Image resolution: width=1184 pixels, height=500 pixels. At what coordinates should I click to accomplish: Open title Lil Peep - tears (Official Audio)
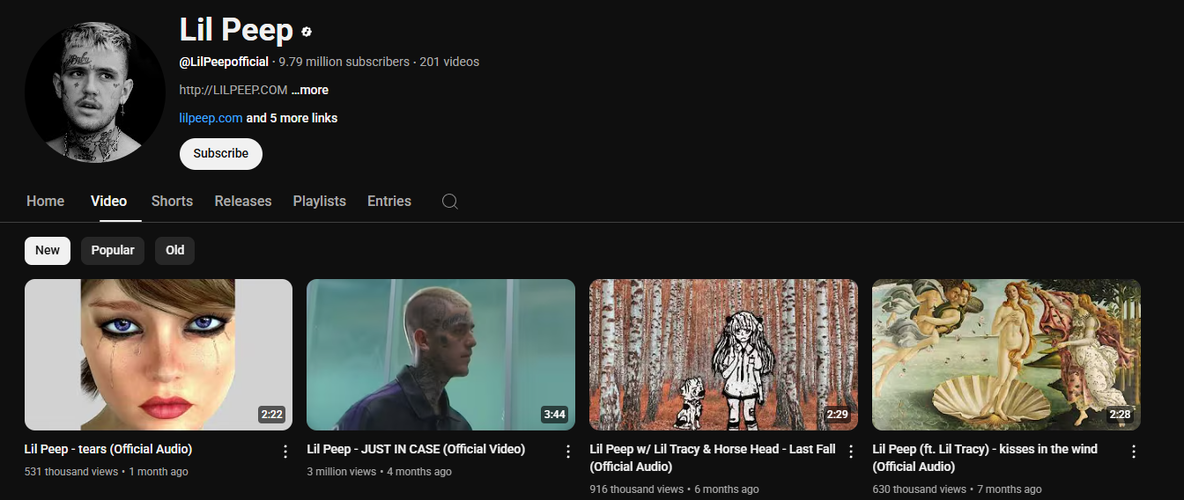tap(108, 449)
